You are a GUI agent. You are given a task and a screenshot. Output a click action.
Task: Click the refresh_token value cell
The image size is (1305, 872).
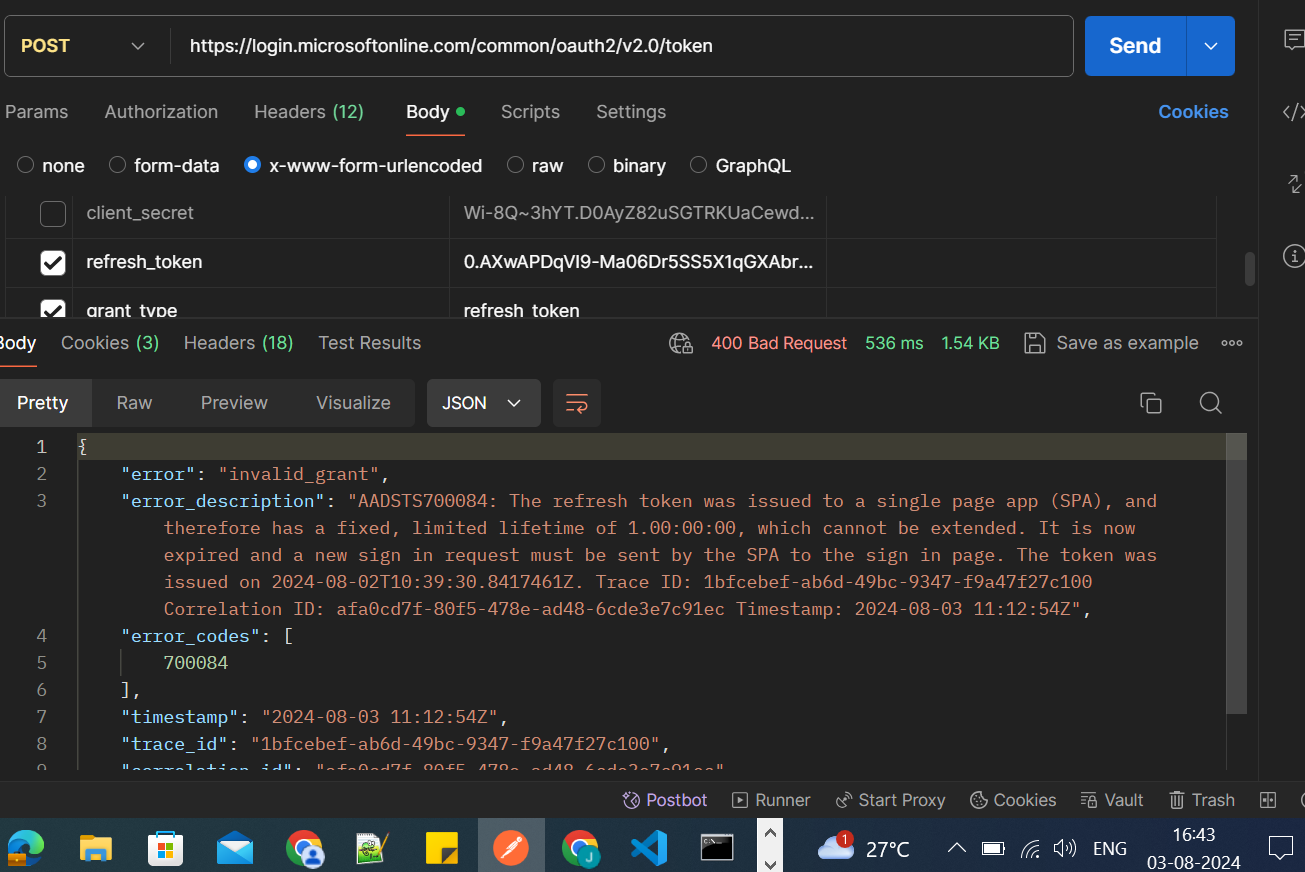pos(638,262)
